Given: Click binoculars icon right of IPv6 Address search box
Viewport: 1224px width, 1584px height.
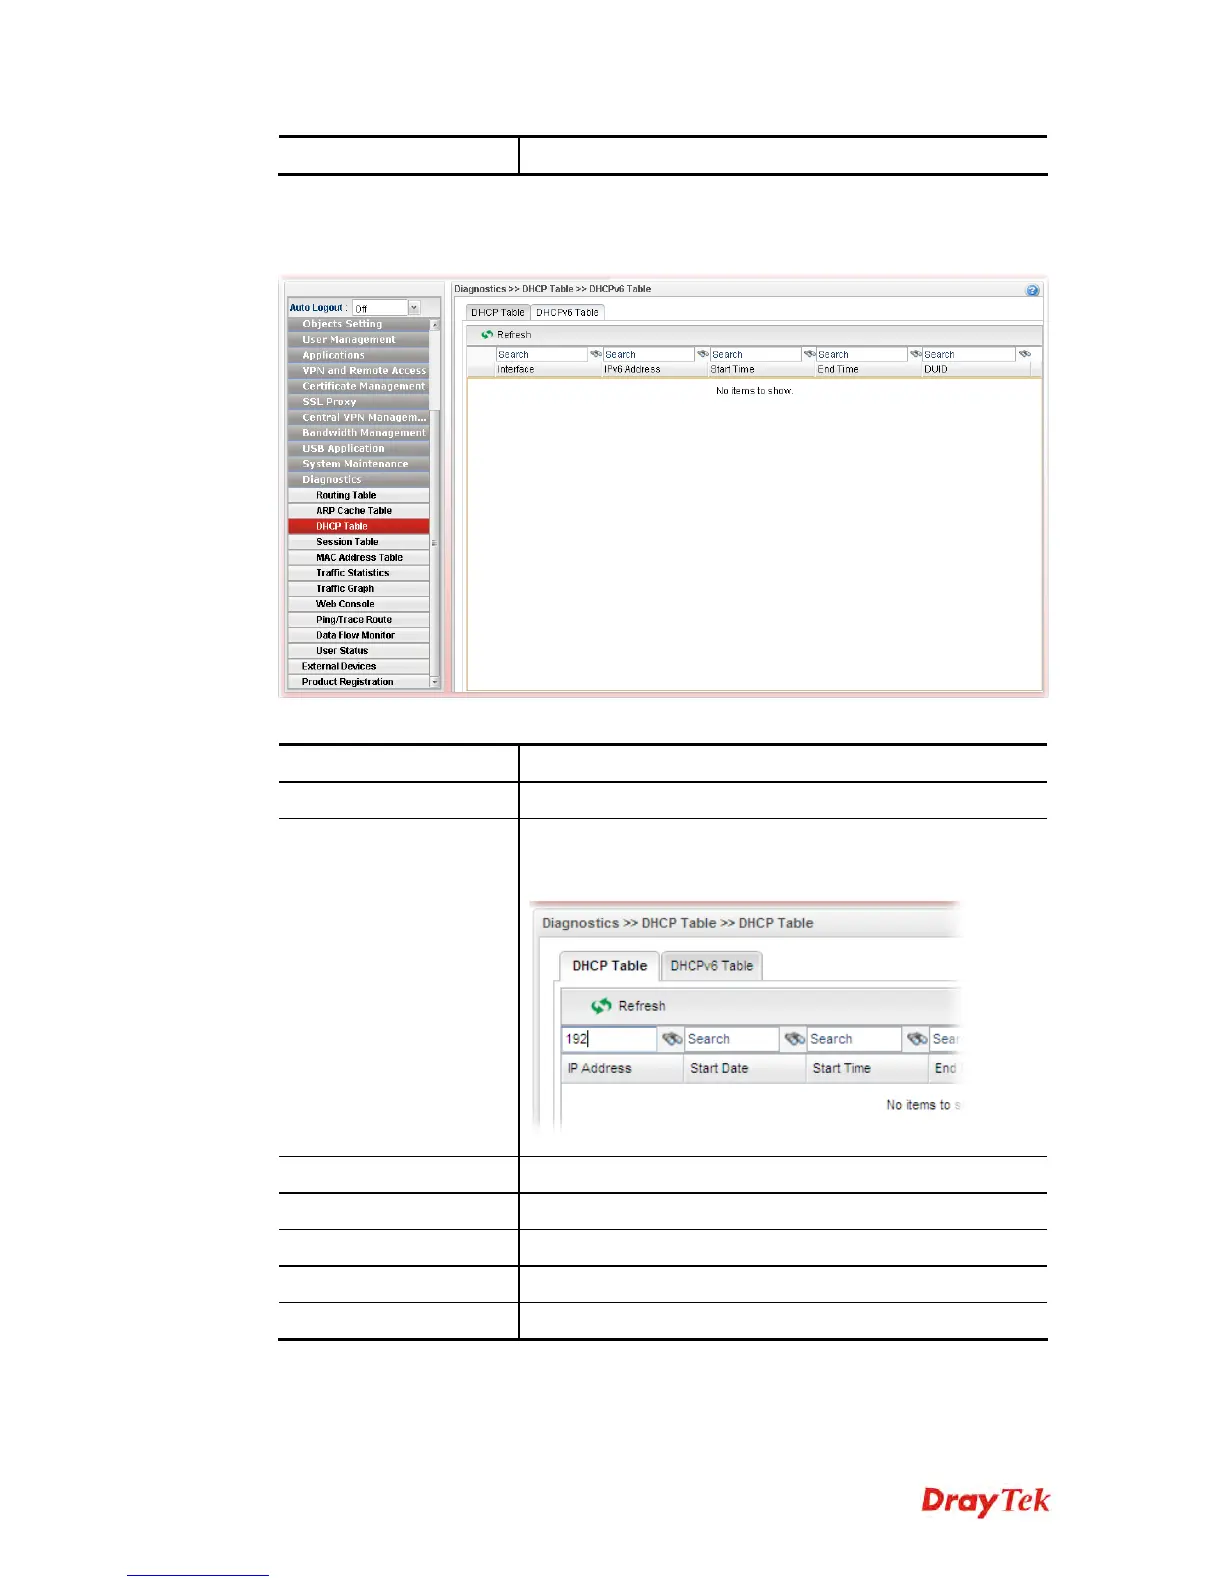Looking at the screenshot, I should pyautogui.click(x=702, y=354).
